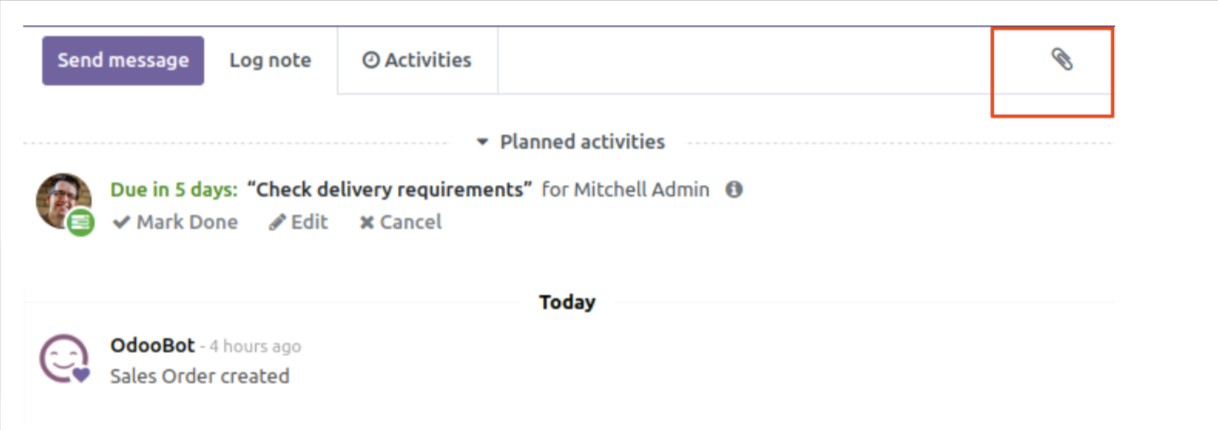Click the 4 hours ago timestamp

point(255,347)
